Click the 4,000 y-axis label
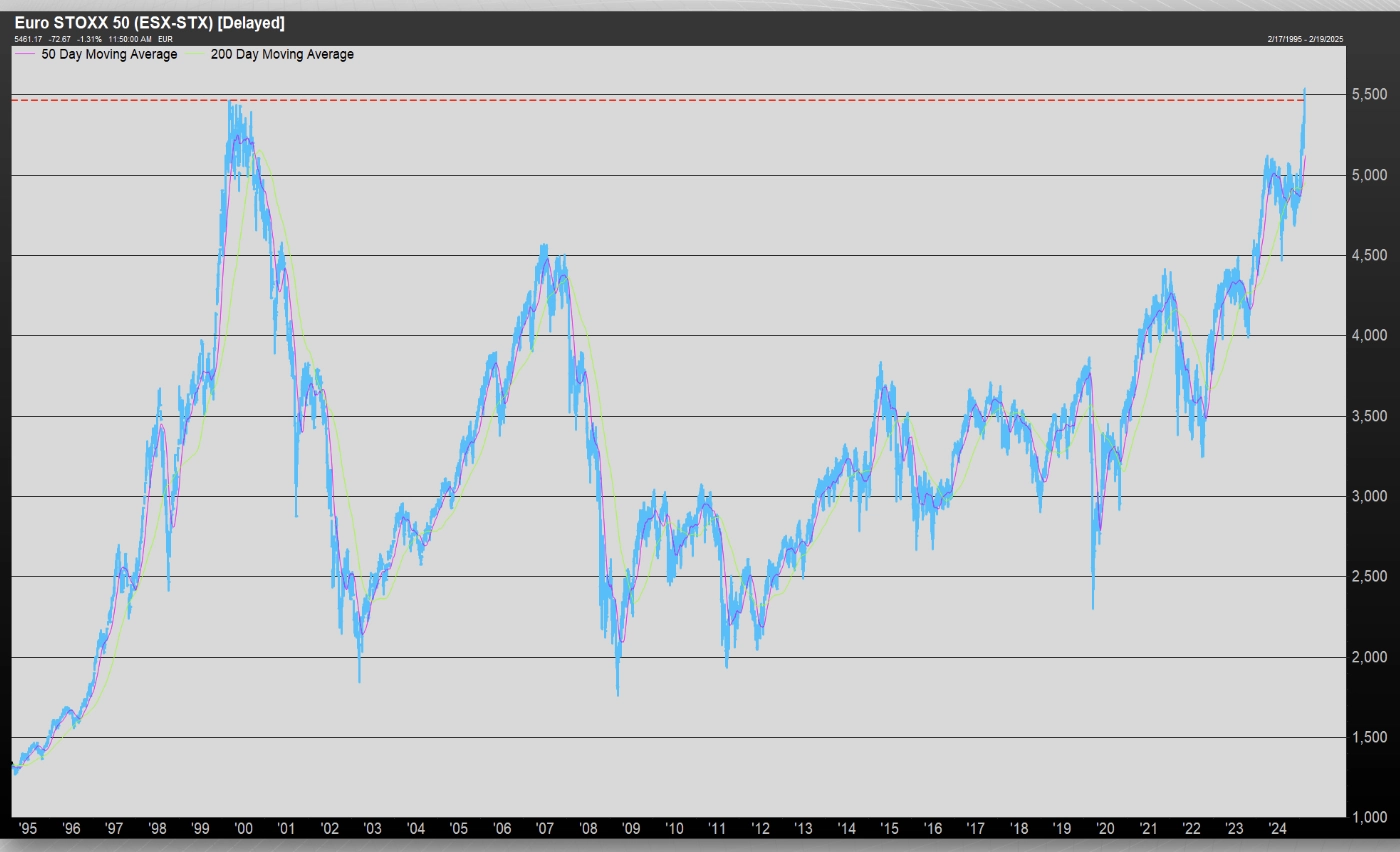The image size is (1400, 852). tap(1368, 335)
